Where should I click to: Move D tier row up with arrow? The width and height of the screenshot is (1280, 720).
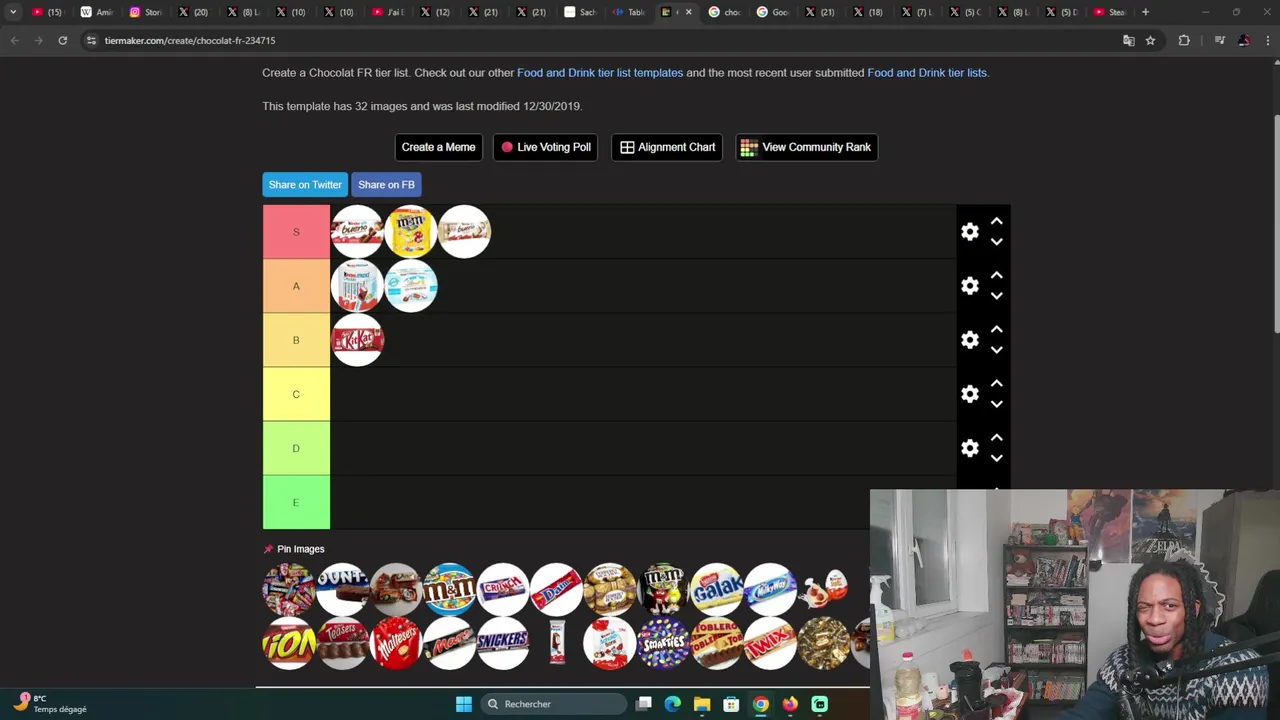(996, 437)
